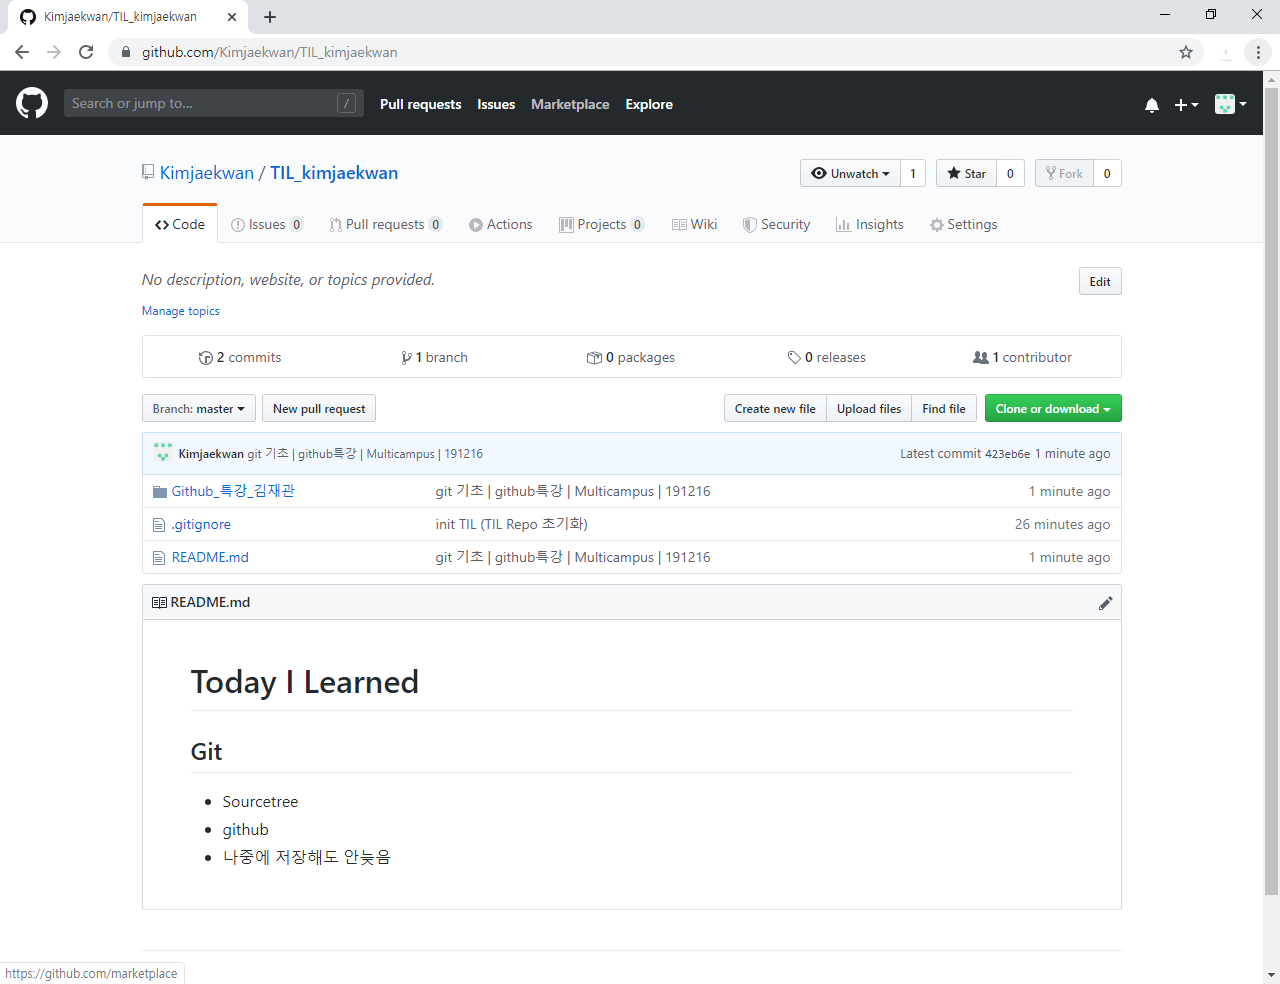This screenshot has width=1280, height=984.
Task: Open a new browser tab
Action: click(270, 16)
